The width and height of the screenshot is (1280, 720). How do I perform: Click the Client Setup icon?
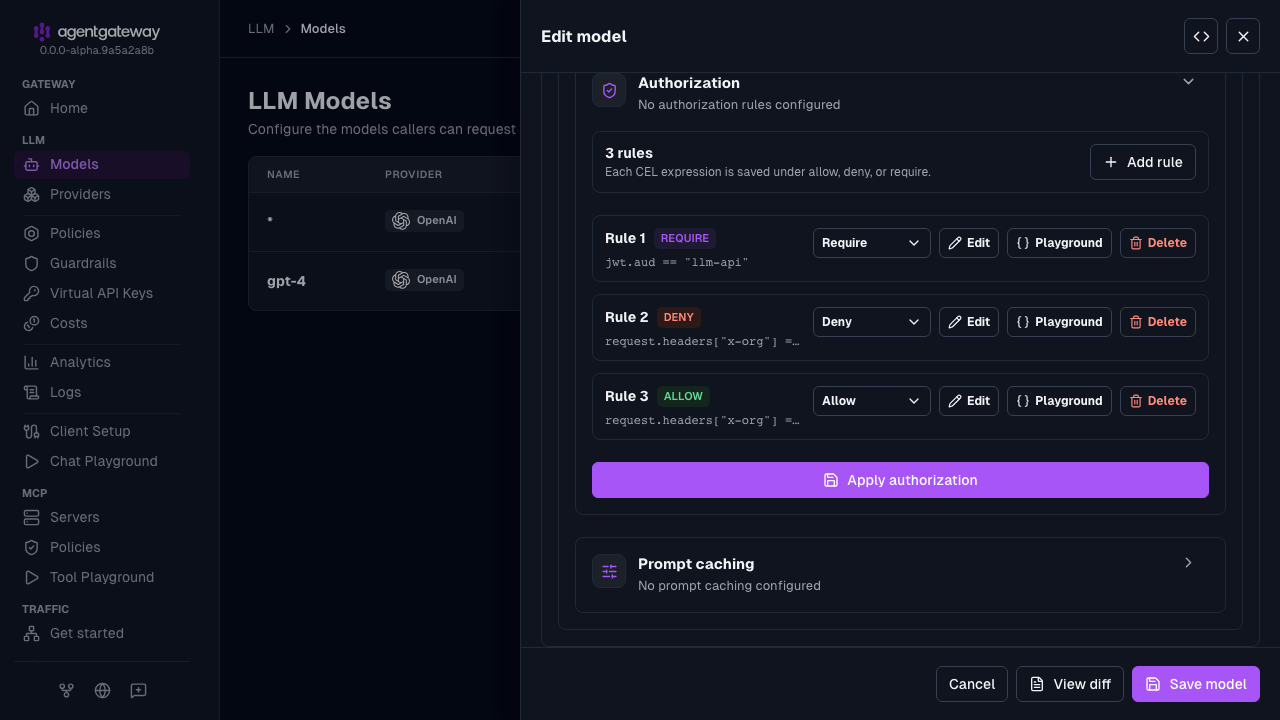pyautogui.click(x=31, y=431)
